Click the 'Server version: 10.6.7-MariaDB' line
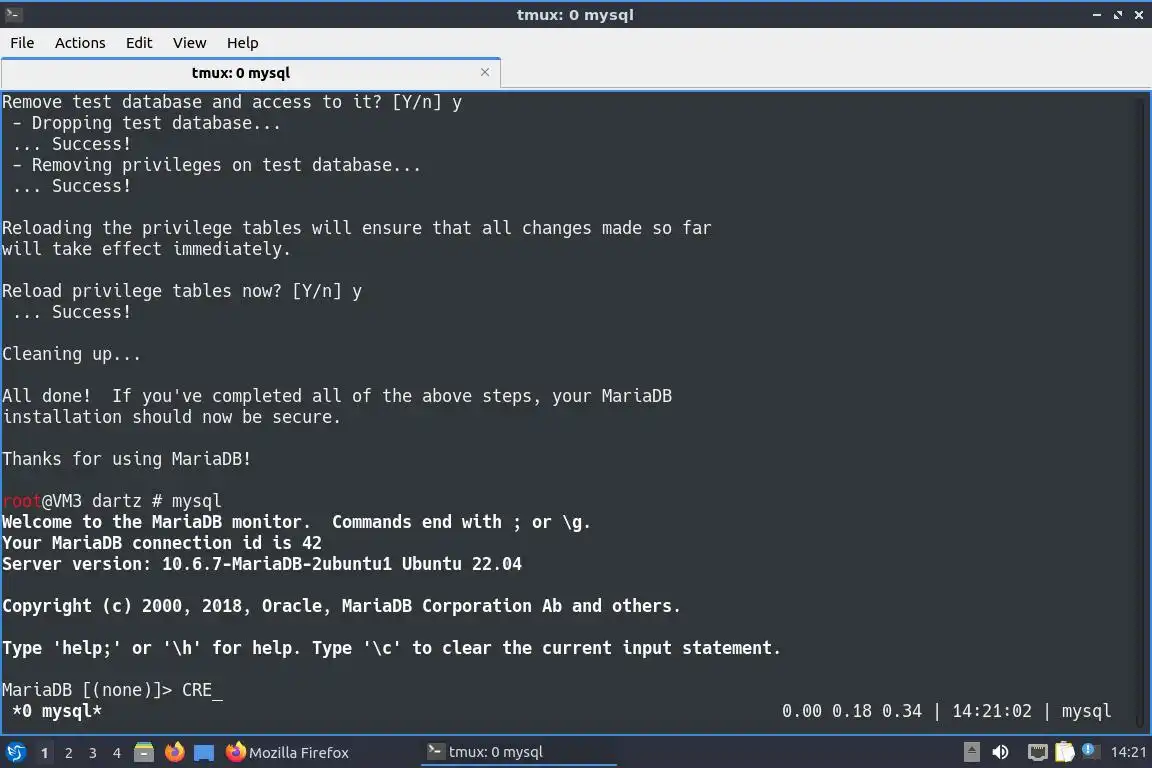This screenshot has width=1152, height=768. [x=262, y=564]
